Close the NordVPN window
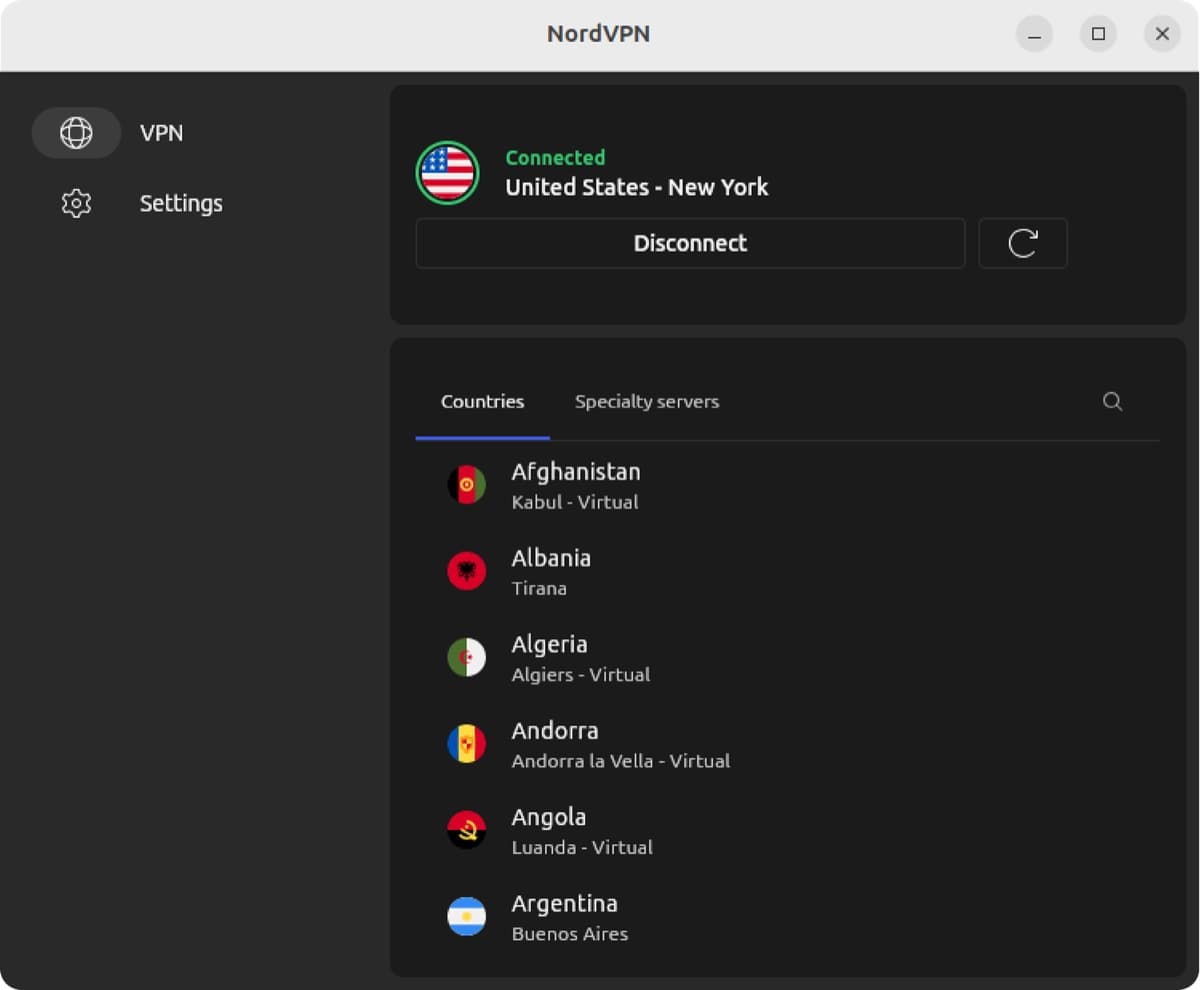This screenshot has width=1200, height=990. coord(1162,34)
